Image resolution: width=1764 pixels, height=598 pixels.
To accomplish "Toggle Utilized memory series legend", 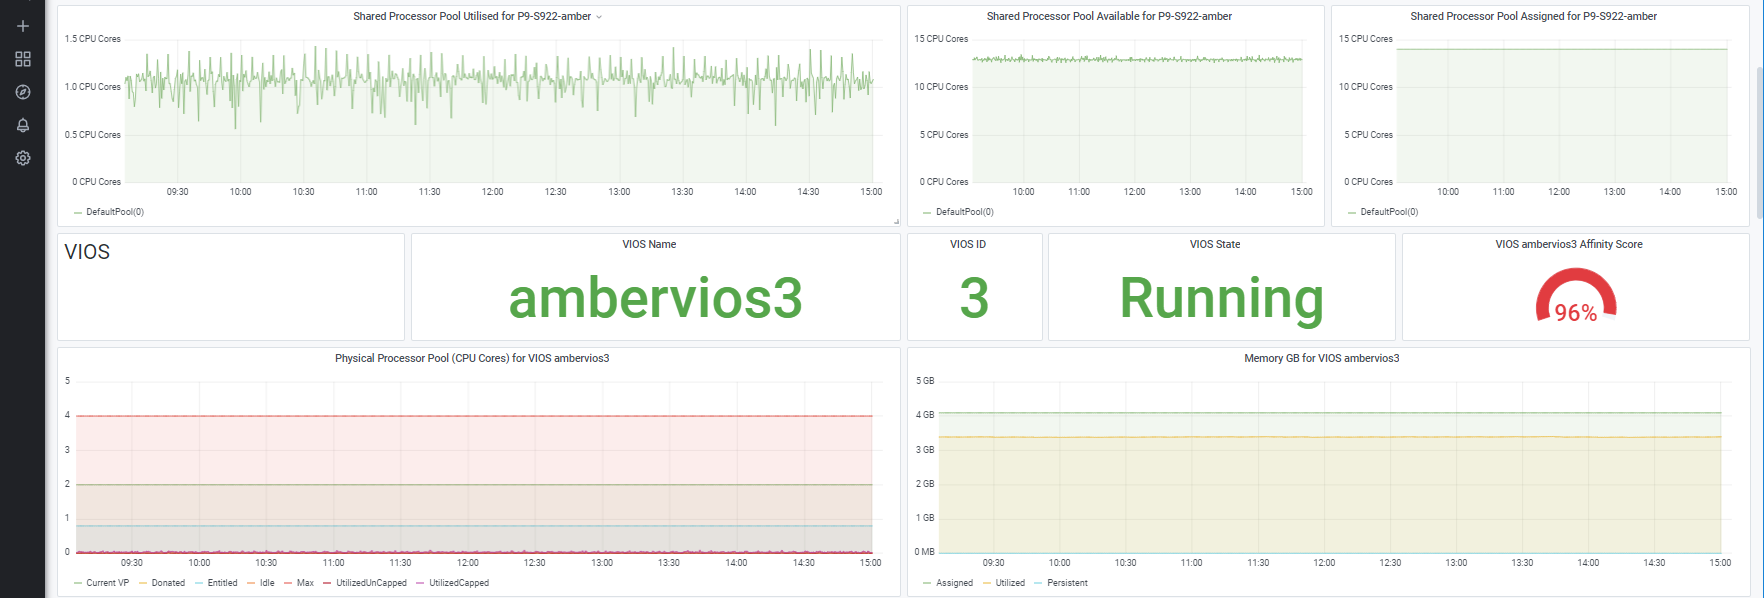I will 1010,583.
